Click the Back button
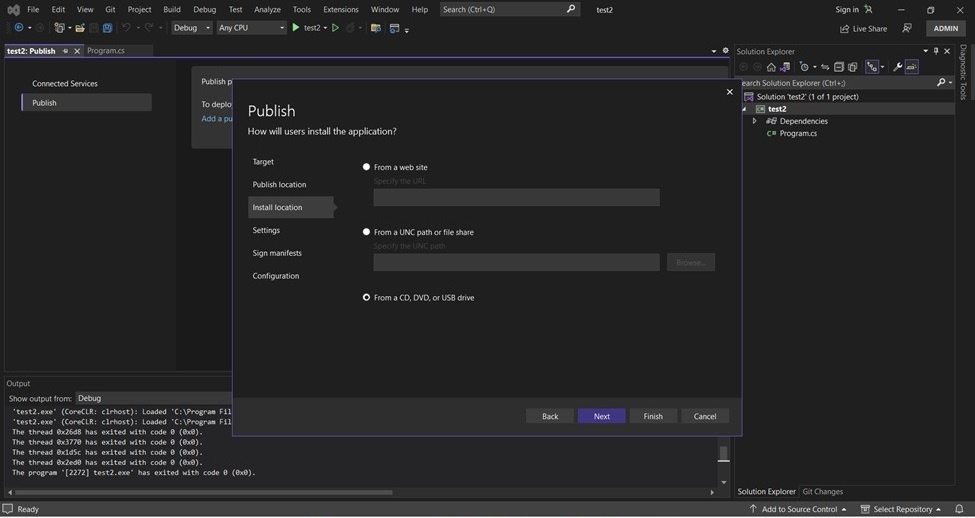The height and width of the screenshot is (518, 975). tap(550, 416)
